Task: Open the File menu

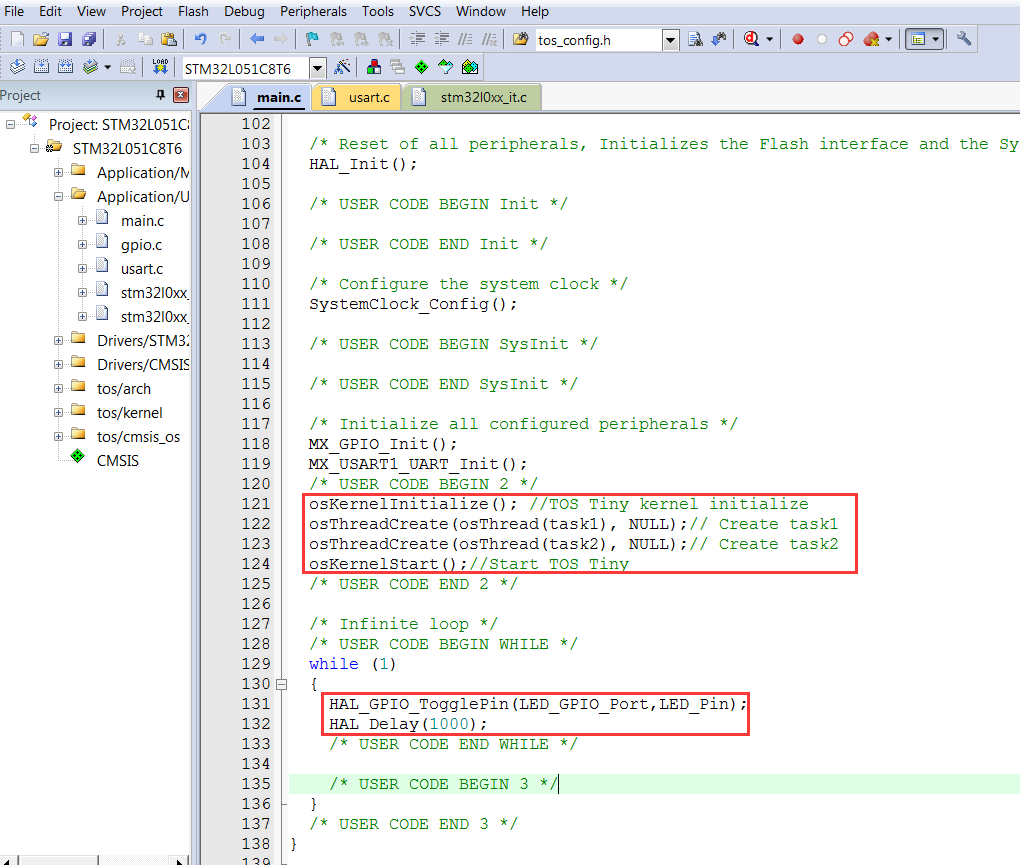Action: click(x=14, y=11)
